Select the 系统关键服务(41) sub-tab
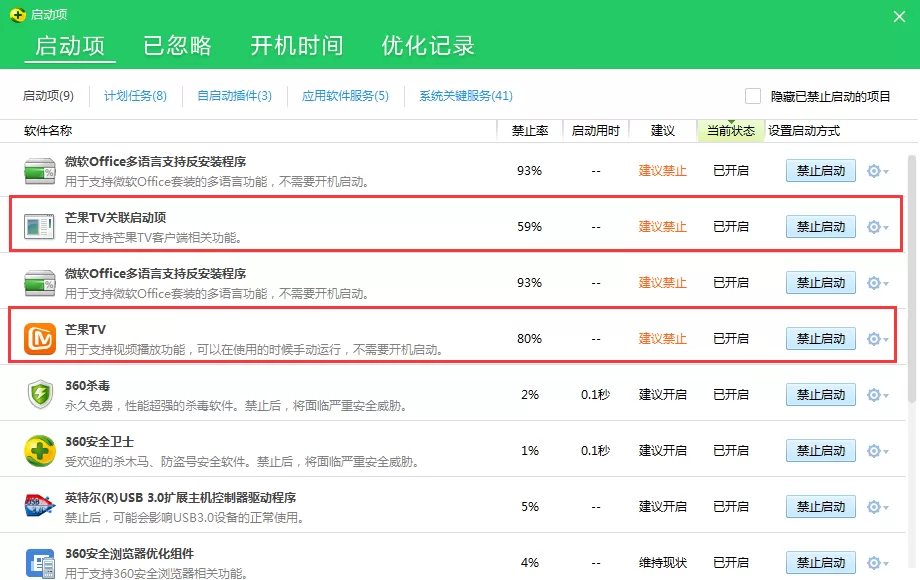This screenshot has height=580, width=920. click(466, 96)
